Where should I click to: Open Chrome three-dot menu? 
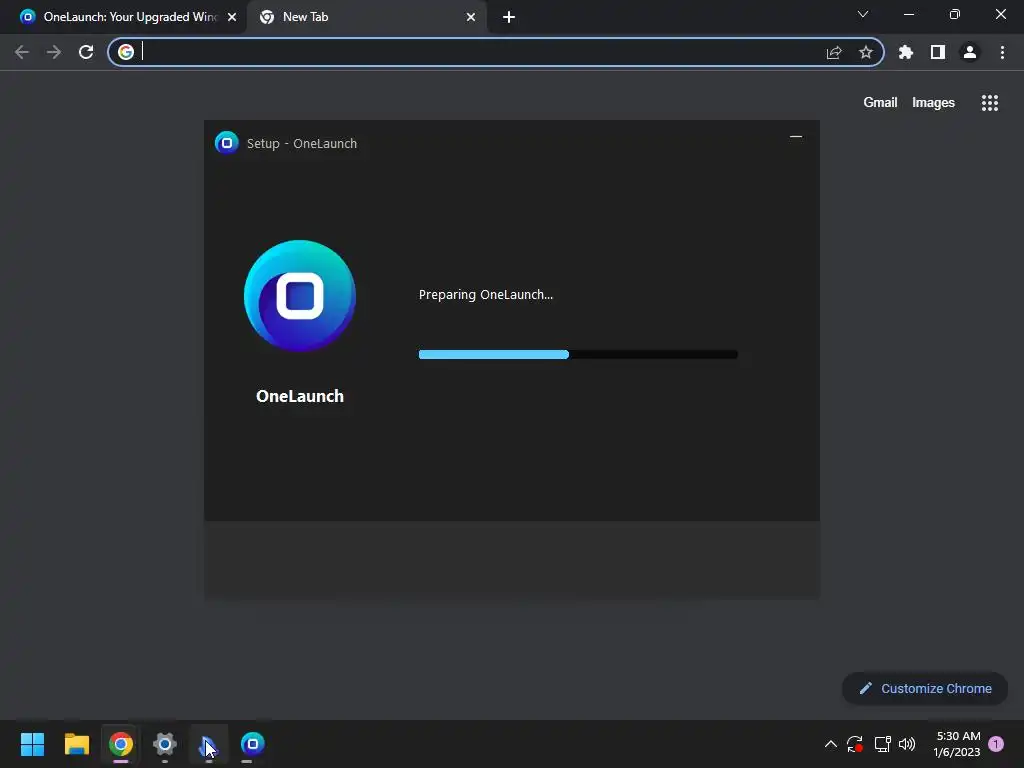click(1002, 52)
